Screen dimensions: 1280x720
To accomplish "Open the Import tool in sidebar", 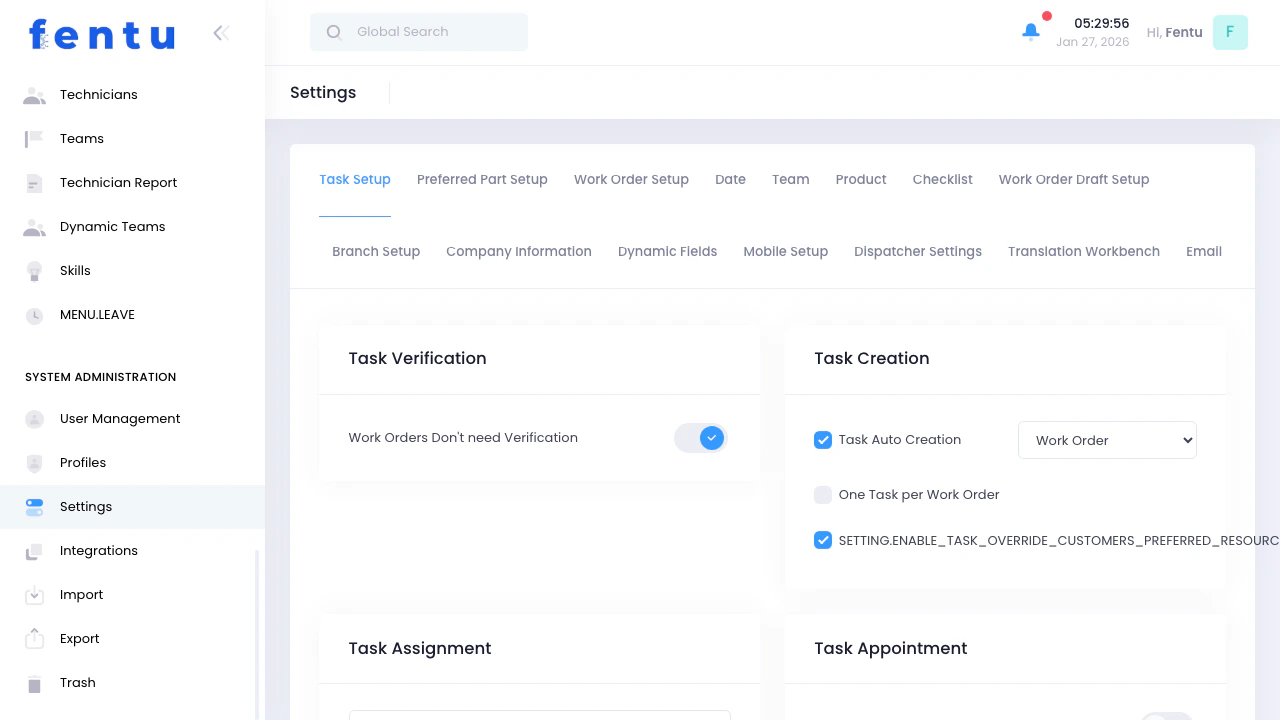I will click(81, 594).
